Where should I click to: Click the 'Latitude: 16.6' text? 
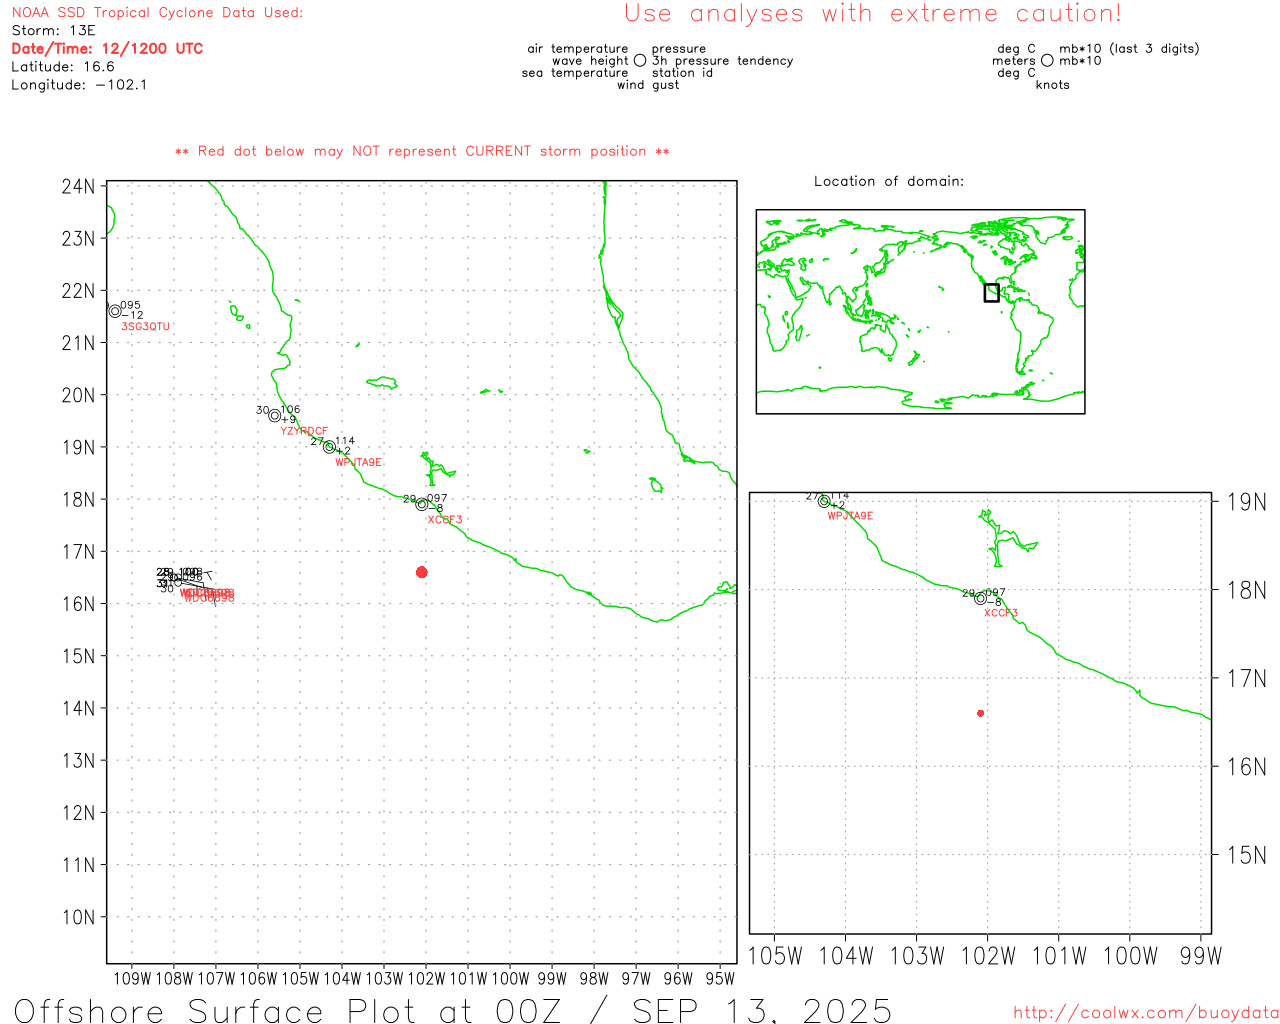click(63, 67)
